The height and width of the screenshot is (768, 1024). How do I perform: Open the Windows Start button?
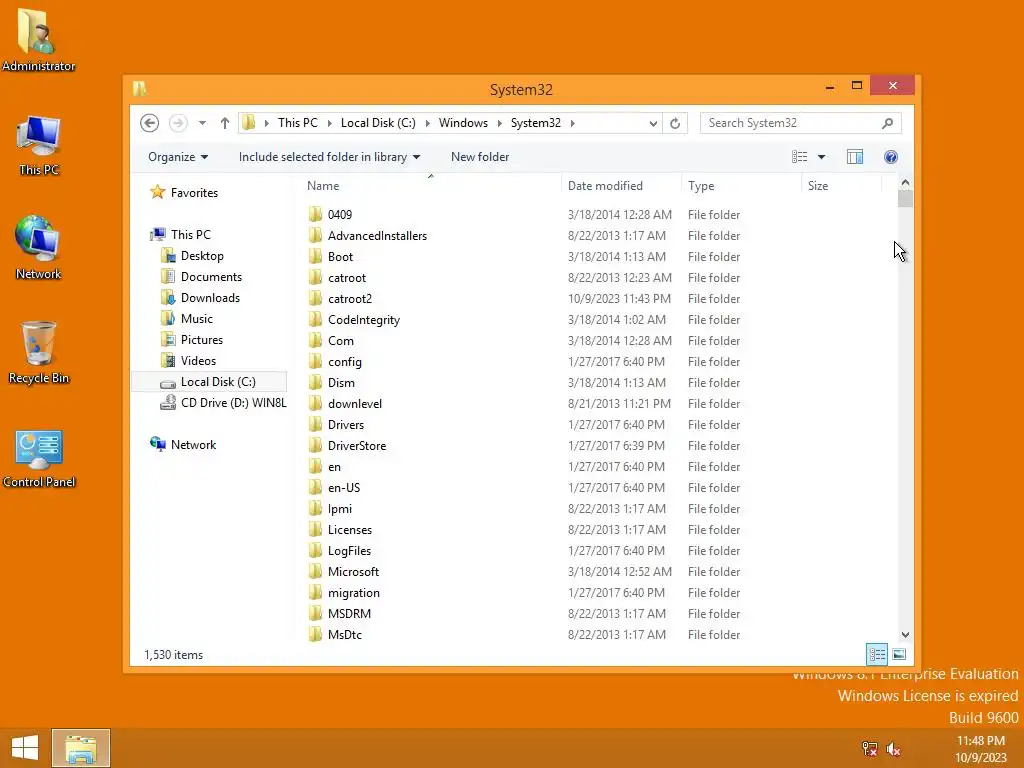25,748
